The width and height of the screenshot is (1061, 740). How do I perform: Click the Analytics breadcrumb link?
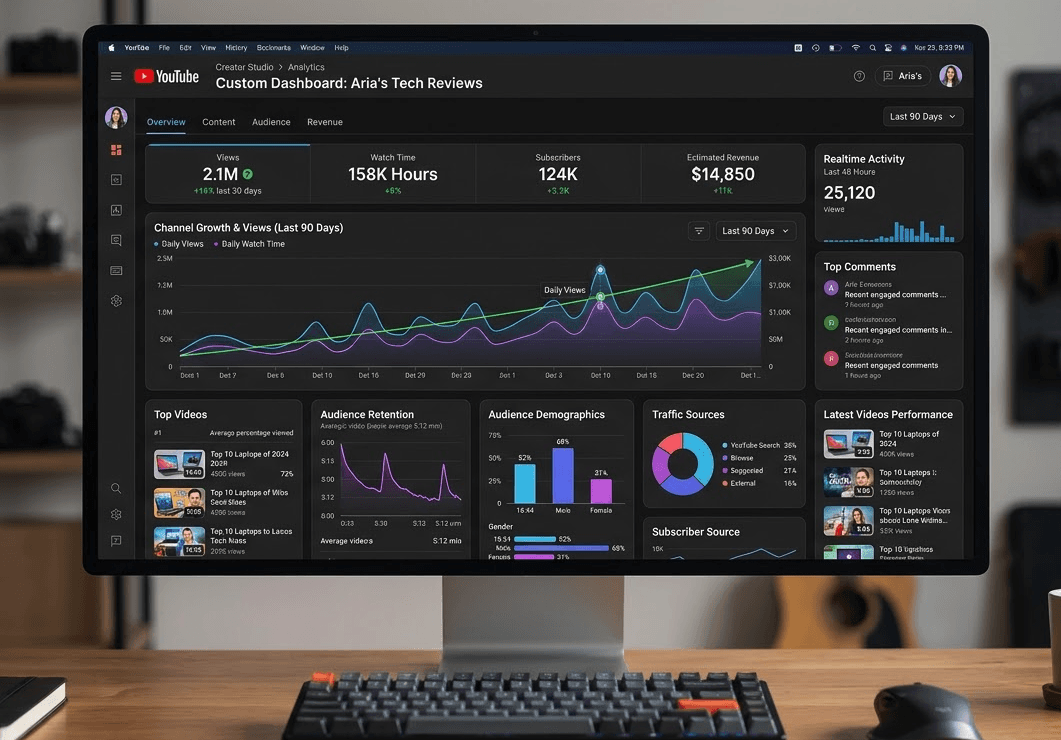pos(306,67)
